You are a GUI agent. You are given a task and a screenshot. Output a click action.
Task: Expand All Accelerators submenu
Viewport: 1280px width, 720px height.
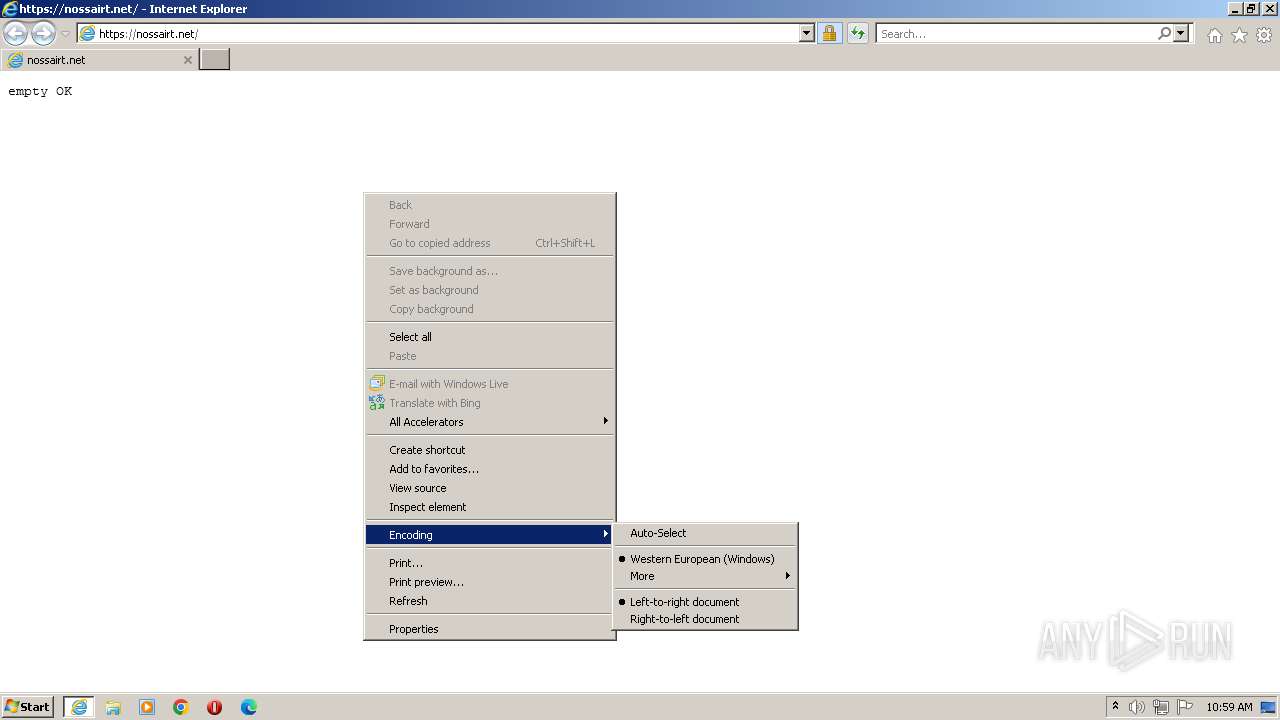(490, 422)
